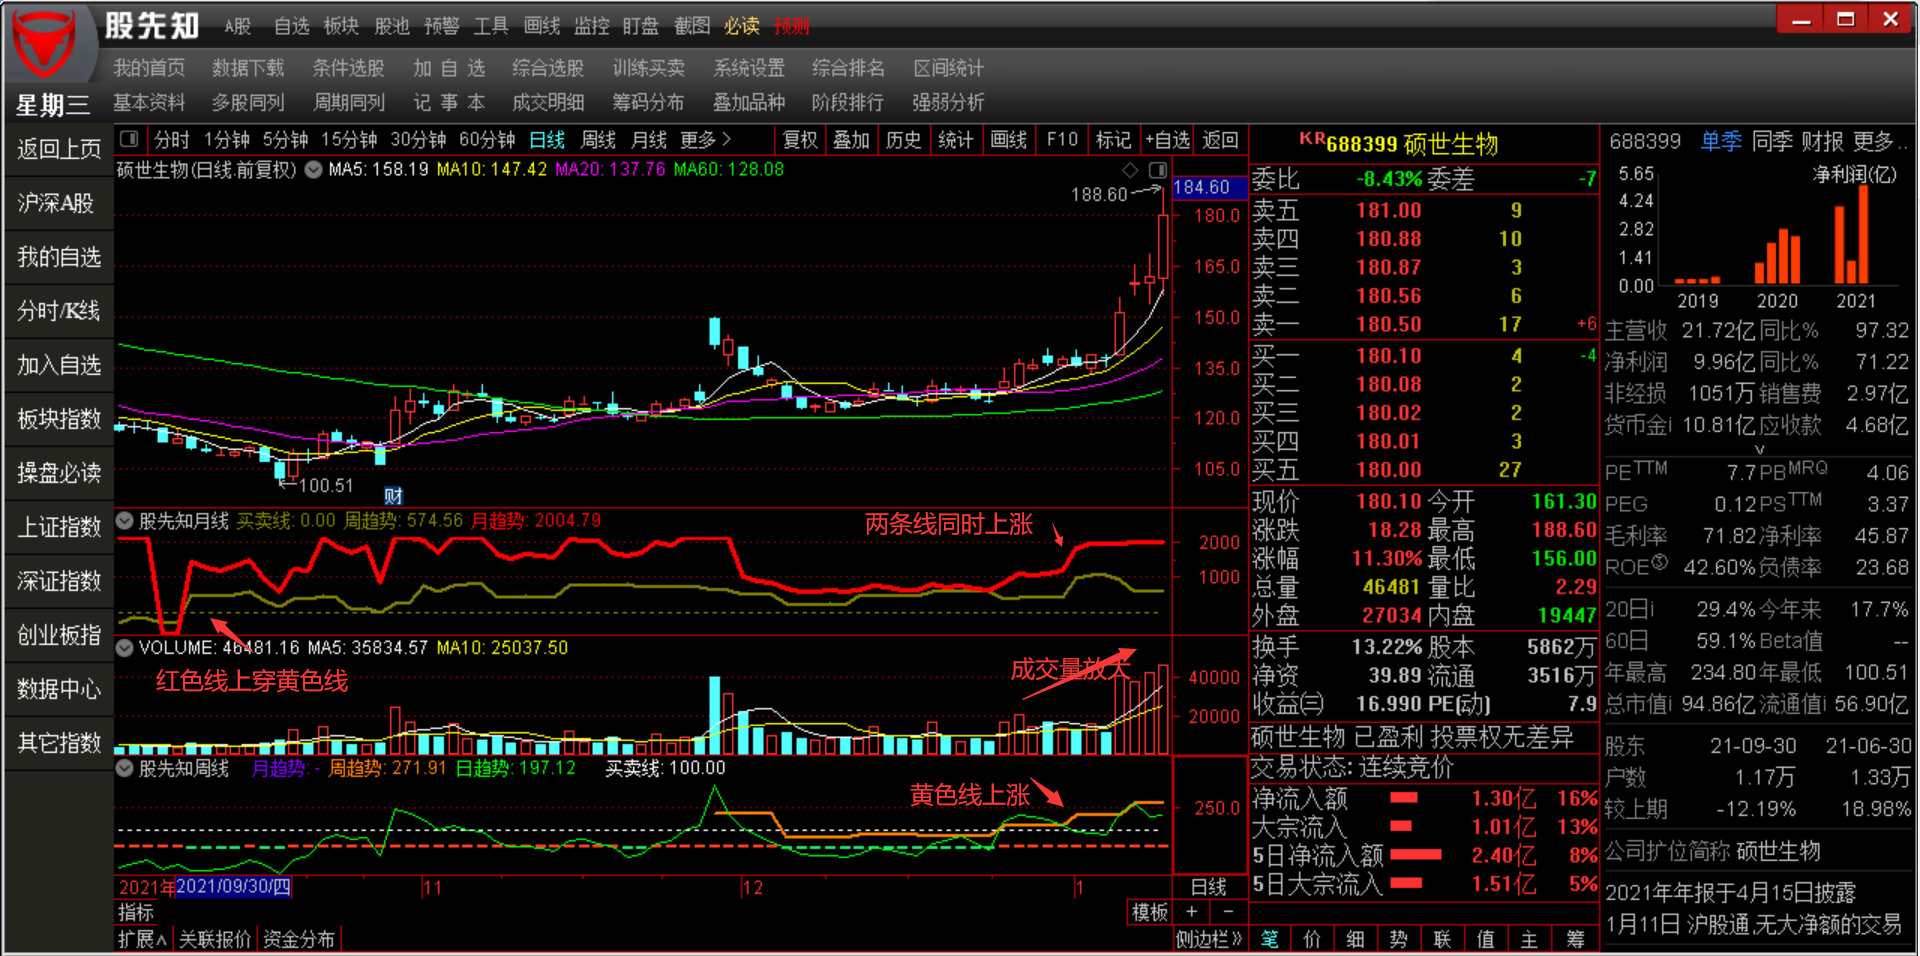Open the indicator dropdown beside 硕世生物(日线.前复权)

click(313, 170)
